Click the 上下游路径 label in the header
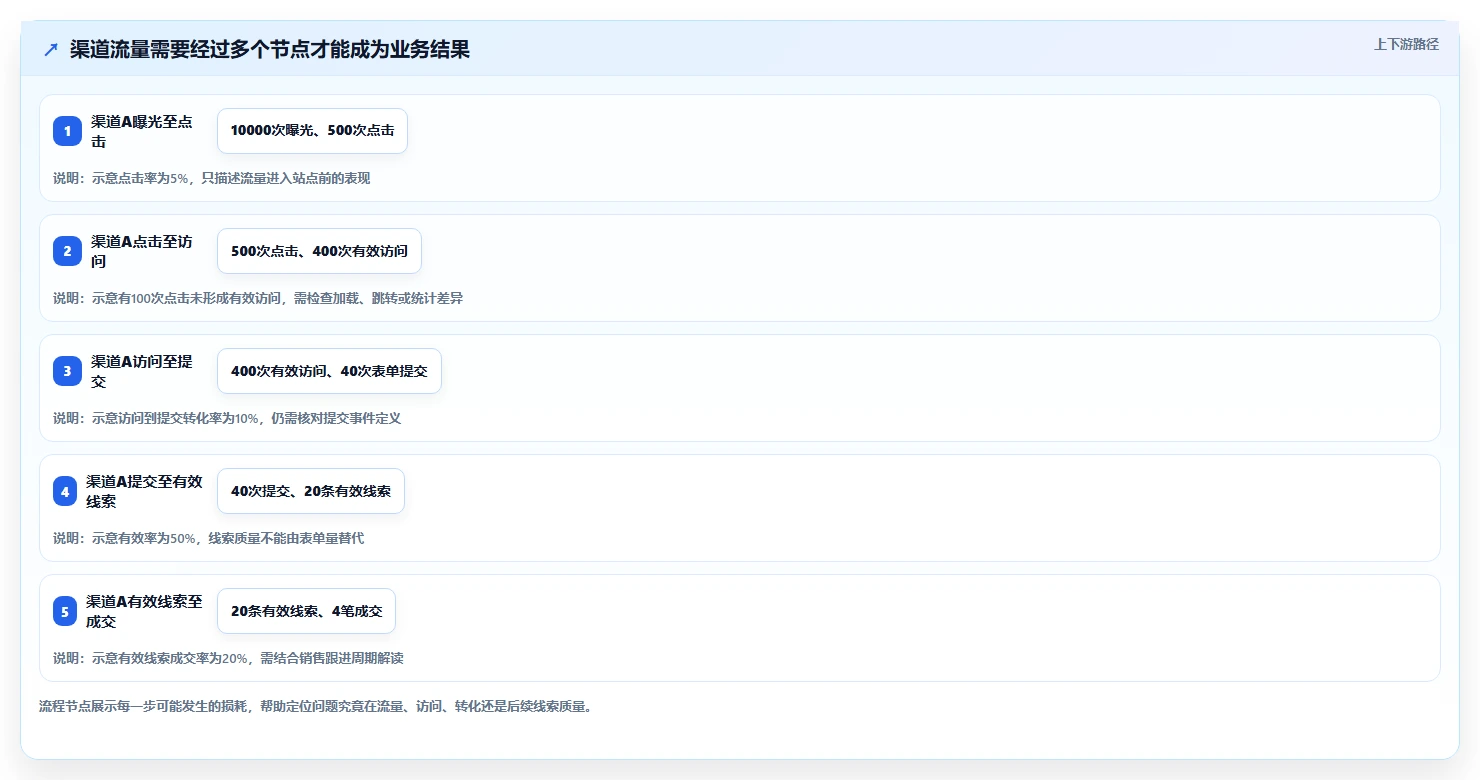The width and height of the screenshot is (1480, 780). point(1406,44)
